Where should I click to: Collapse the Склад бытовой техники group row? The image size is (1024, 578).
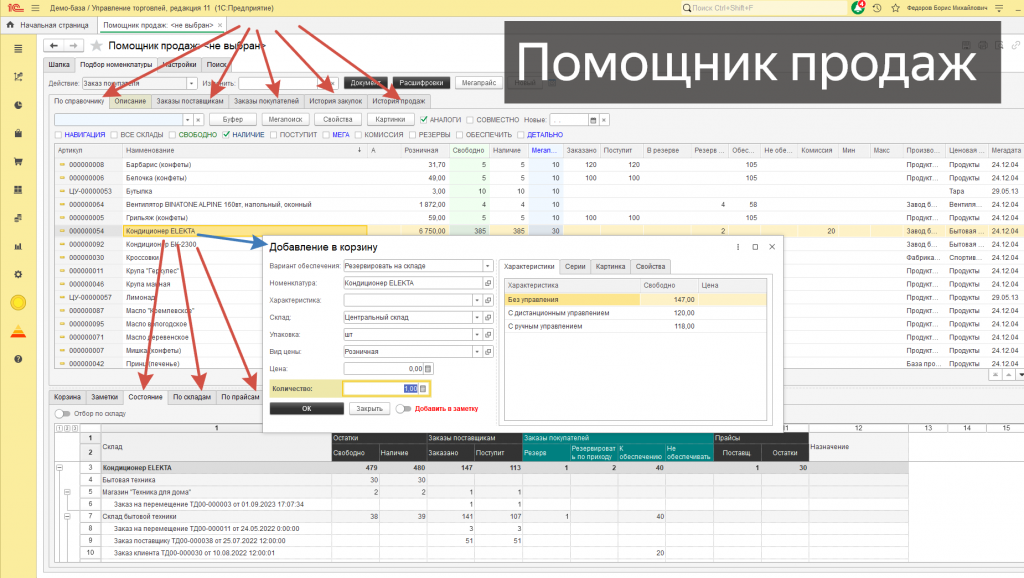click(67, 516)
